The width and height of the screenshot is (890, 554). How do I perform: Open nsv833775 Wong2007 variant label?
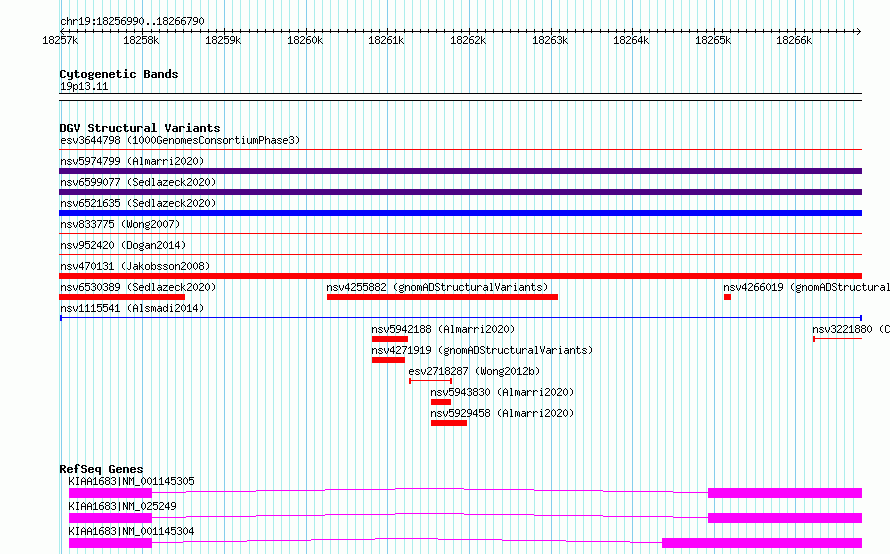coord(120,224)
